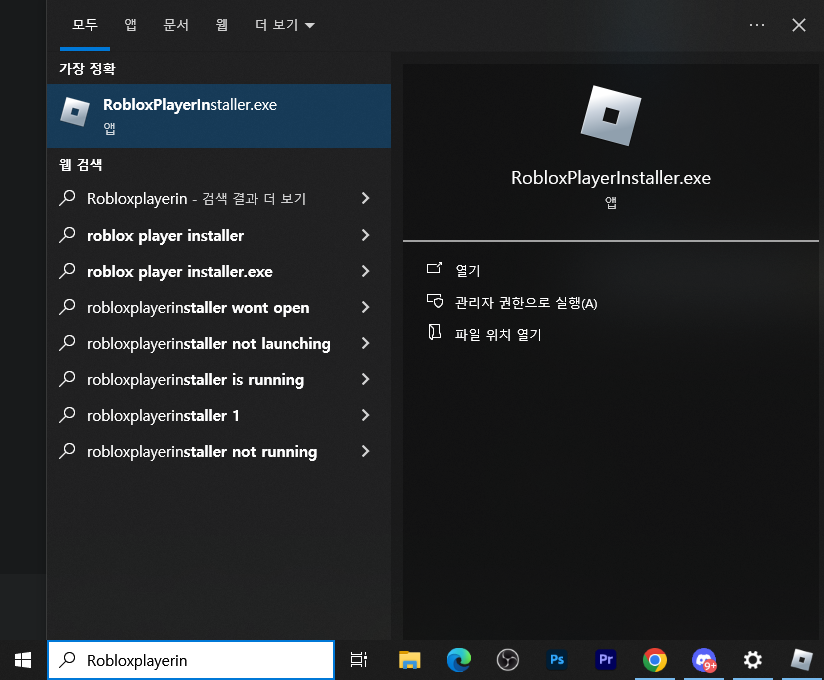Click 관리자 권한으로 실행 (Run as administrator)
Viewport: 824px width, 680px height.
coord(526,303)
